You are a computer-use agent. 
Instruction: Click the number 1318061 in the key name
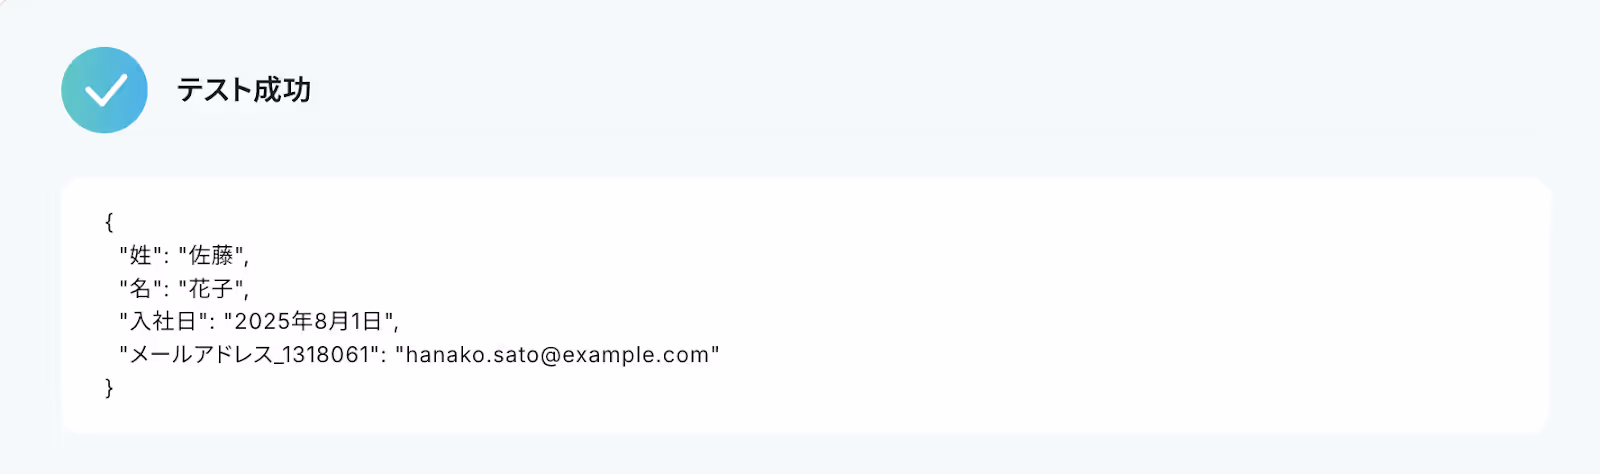coord(327,354)
